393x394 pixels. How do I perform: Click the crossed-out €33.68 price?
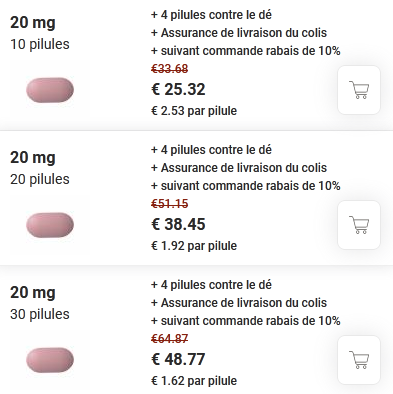click(170, 69)
